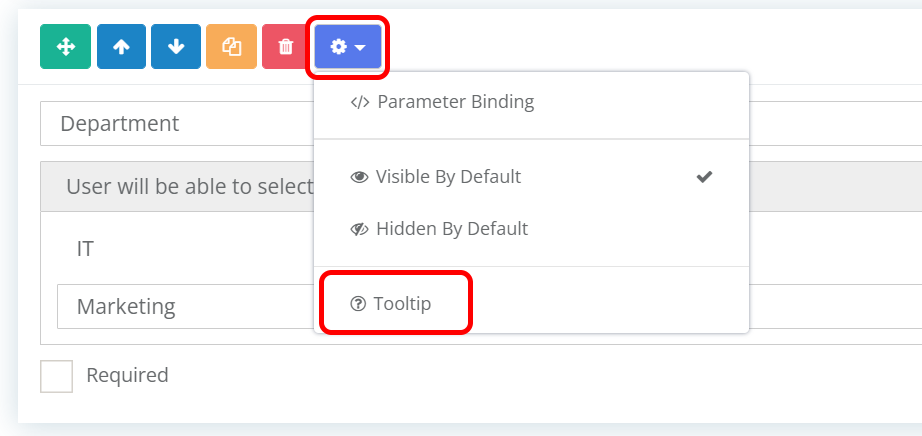Choose Hidden By Default option

pos(531,228)
